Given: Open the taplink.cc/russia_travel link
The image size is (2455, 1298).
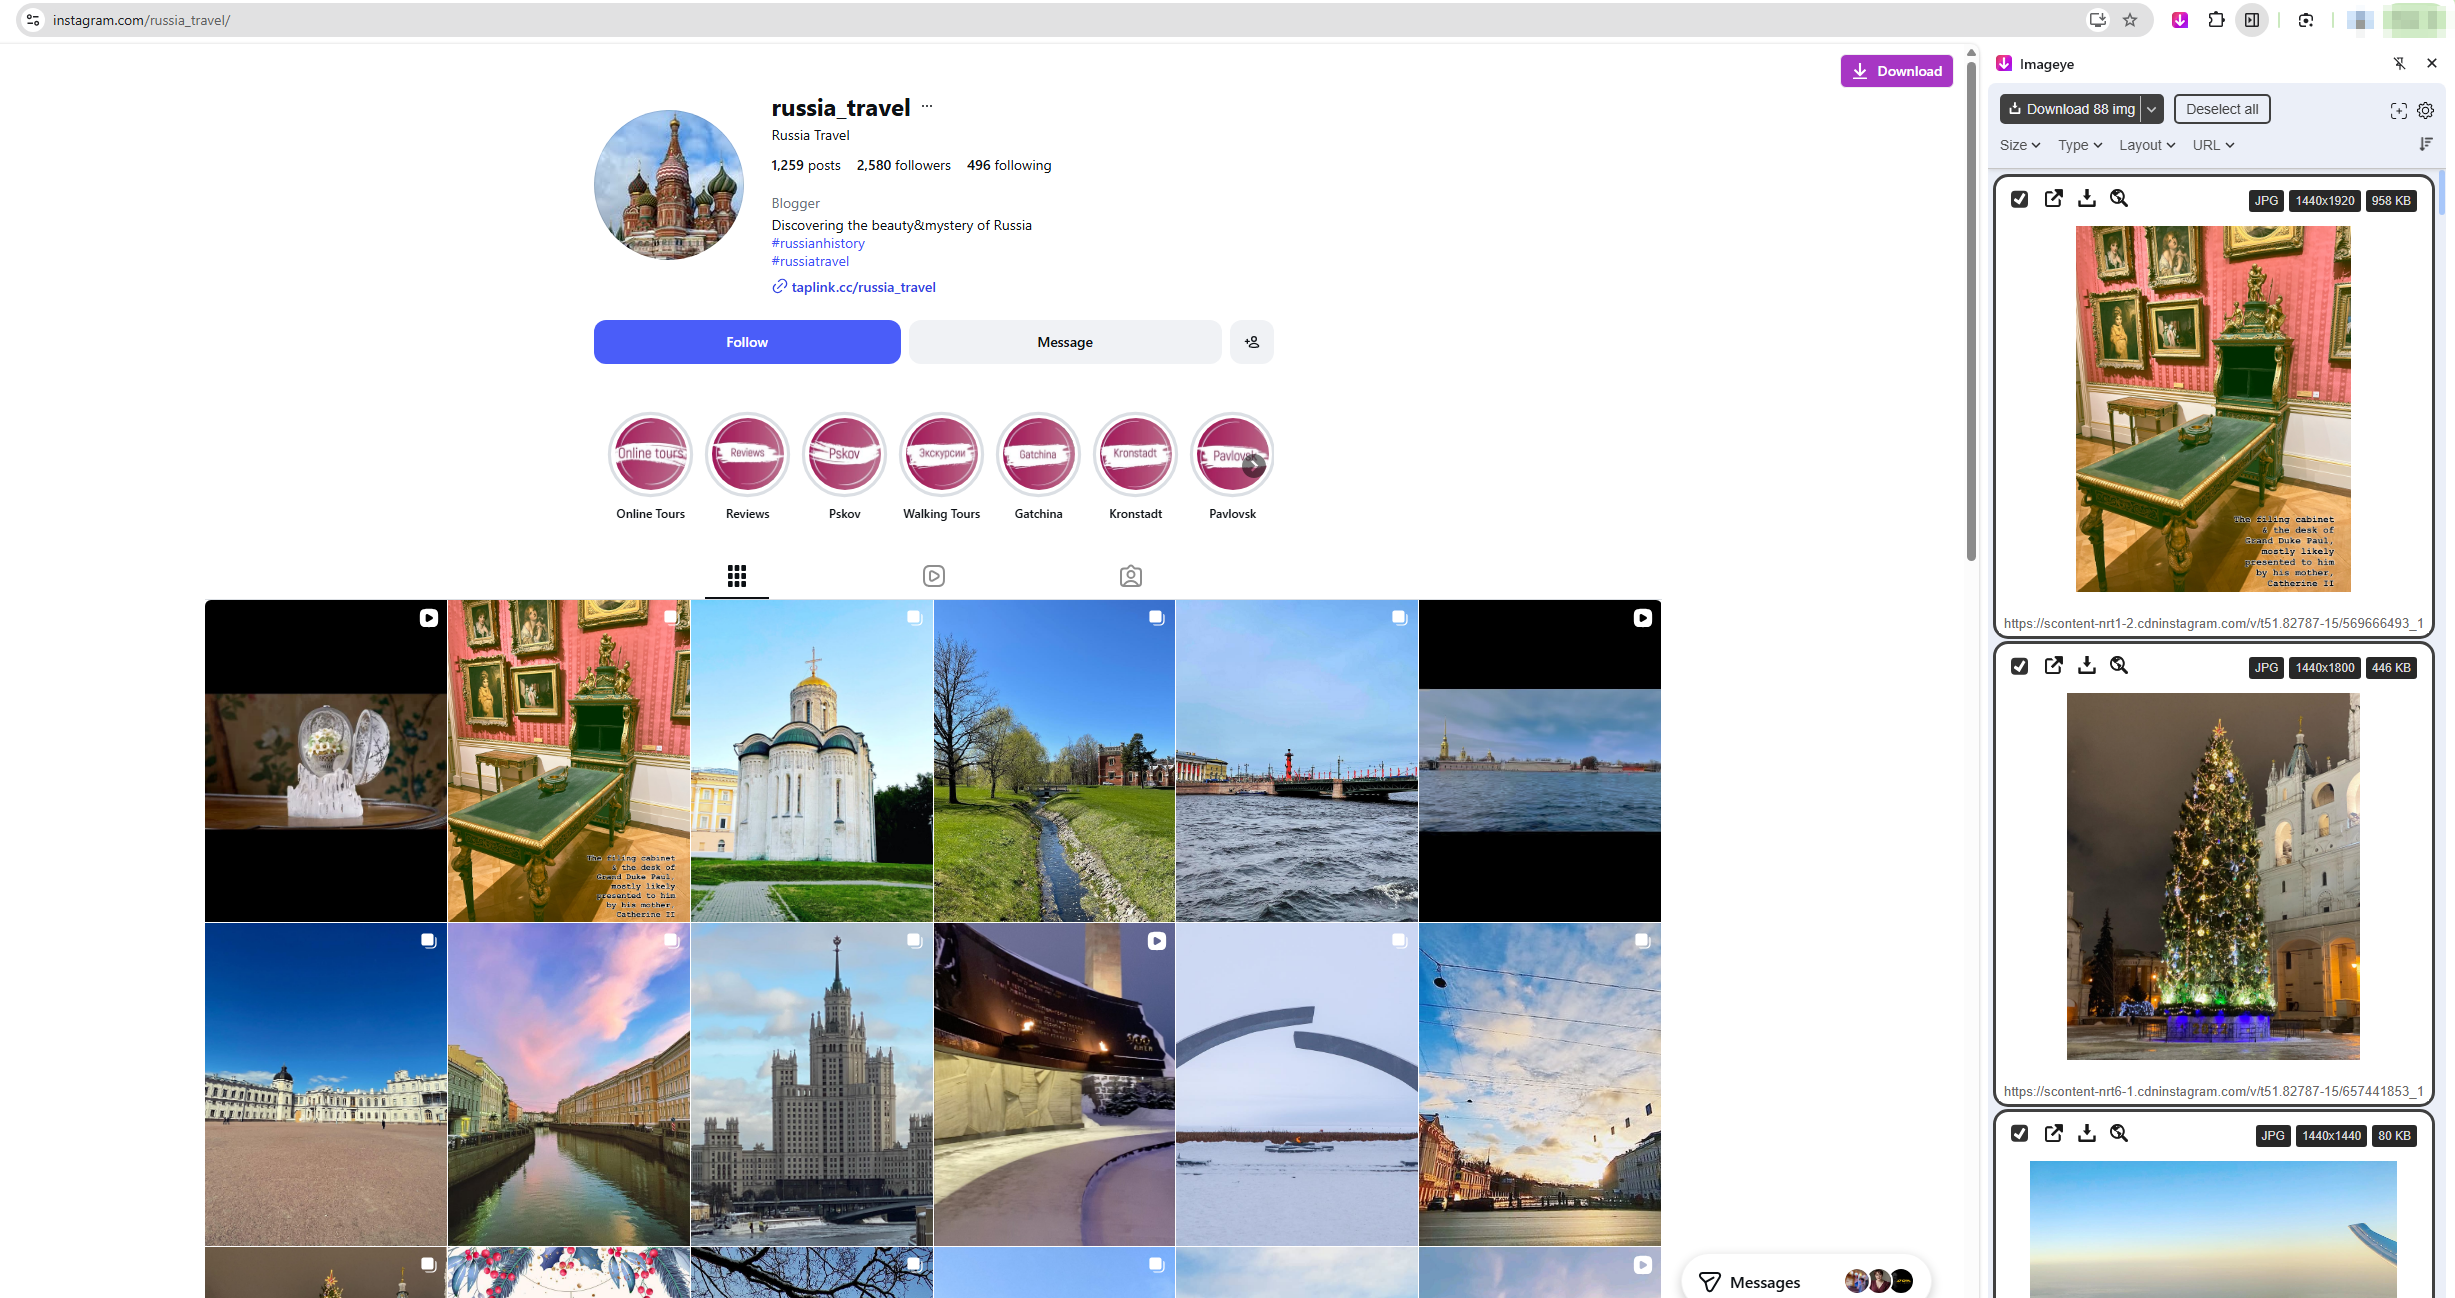Looking at the screenshot, I should pyautogui.click(x=863, y=287).
